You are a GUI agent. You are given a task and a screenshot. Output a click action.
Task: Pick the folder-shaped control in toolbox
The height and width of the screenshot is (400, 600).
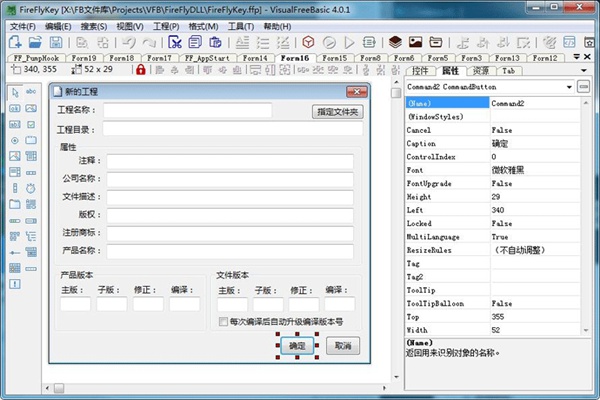pos(15,204)
